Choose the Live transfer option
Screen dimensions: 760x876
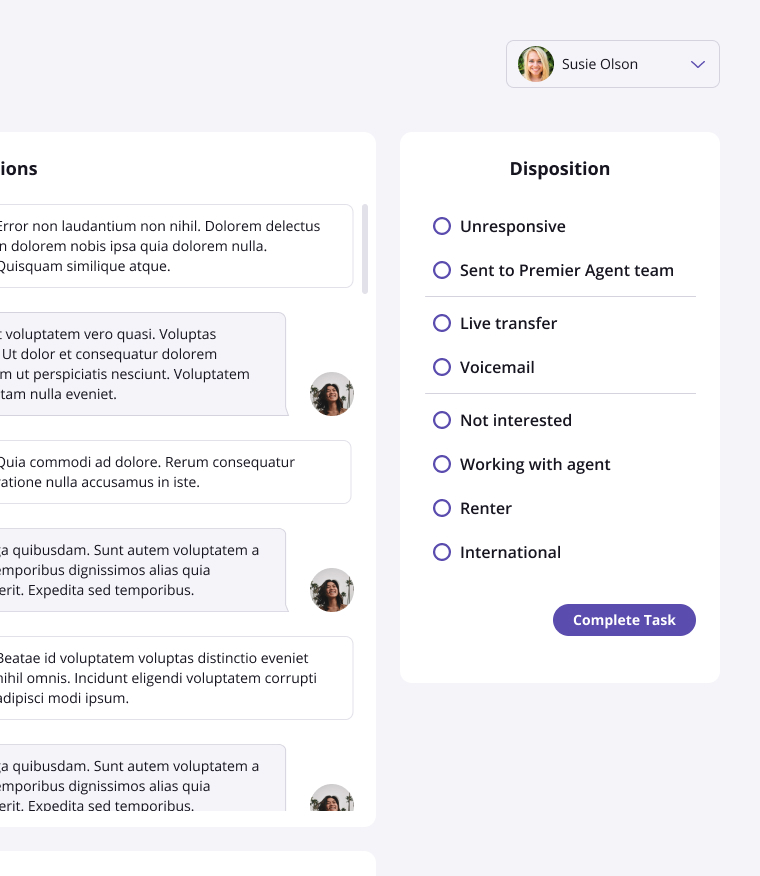[x=442, y=324]
